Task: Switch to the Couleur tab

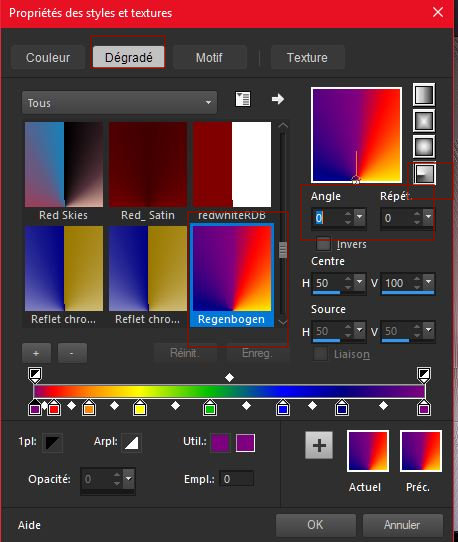Action: click(x=48, y=57)
